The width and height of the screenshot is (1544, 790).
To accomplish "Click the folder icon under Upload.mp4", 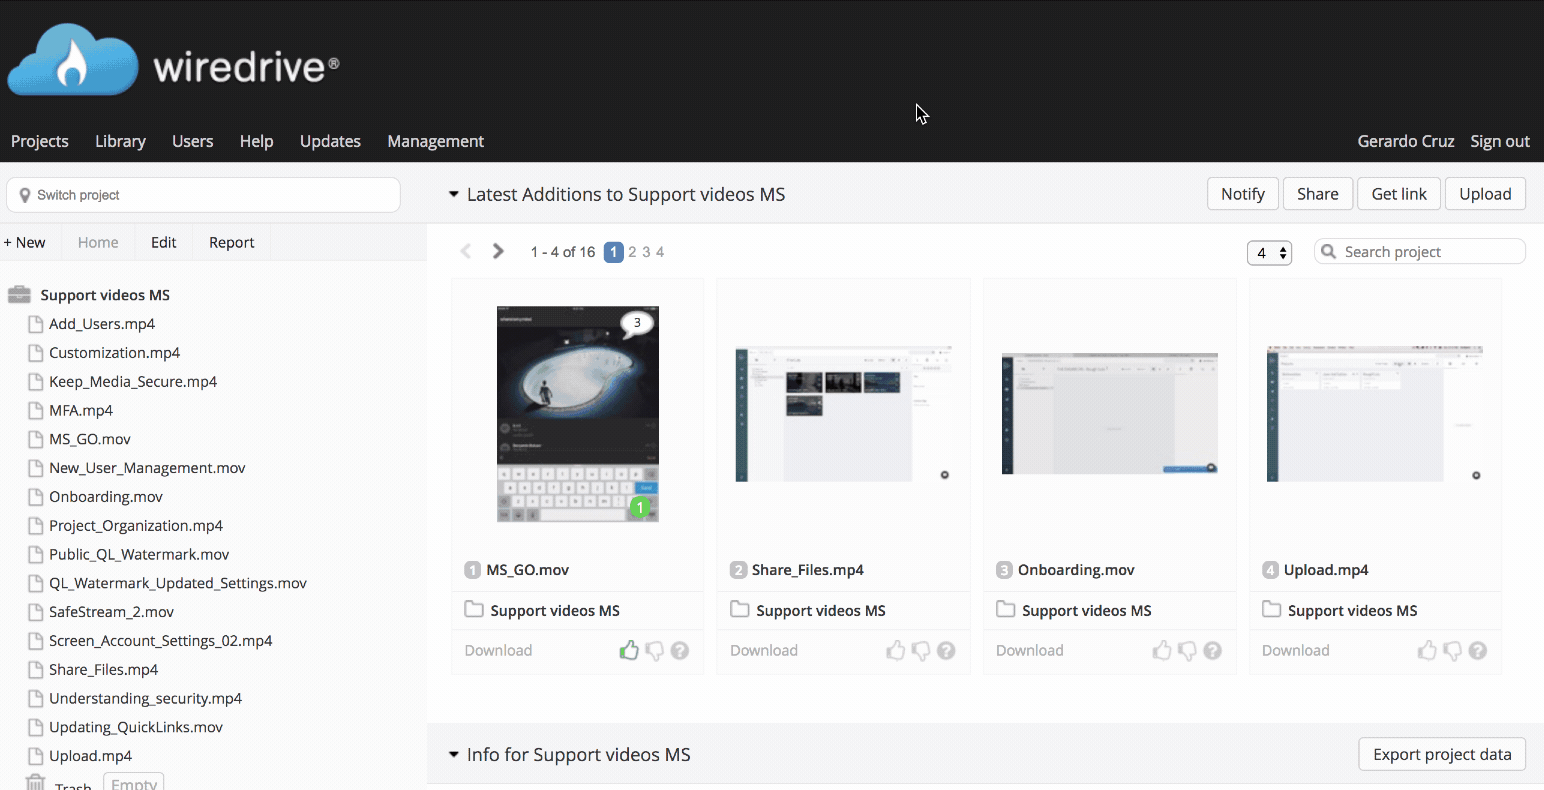I will (1271, 610).
